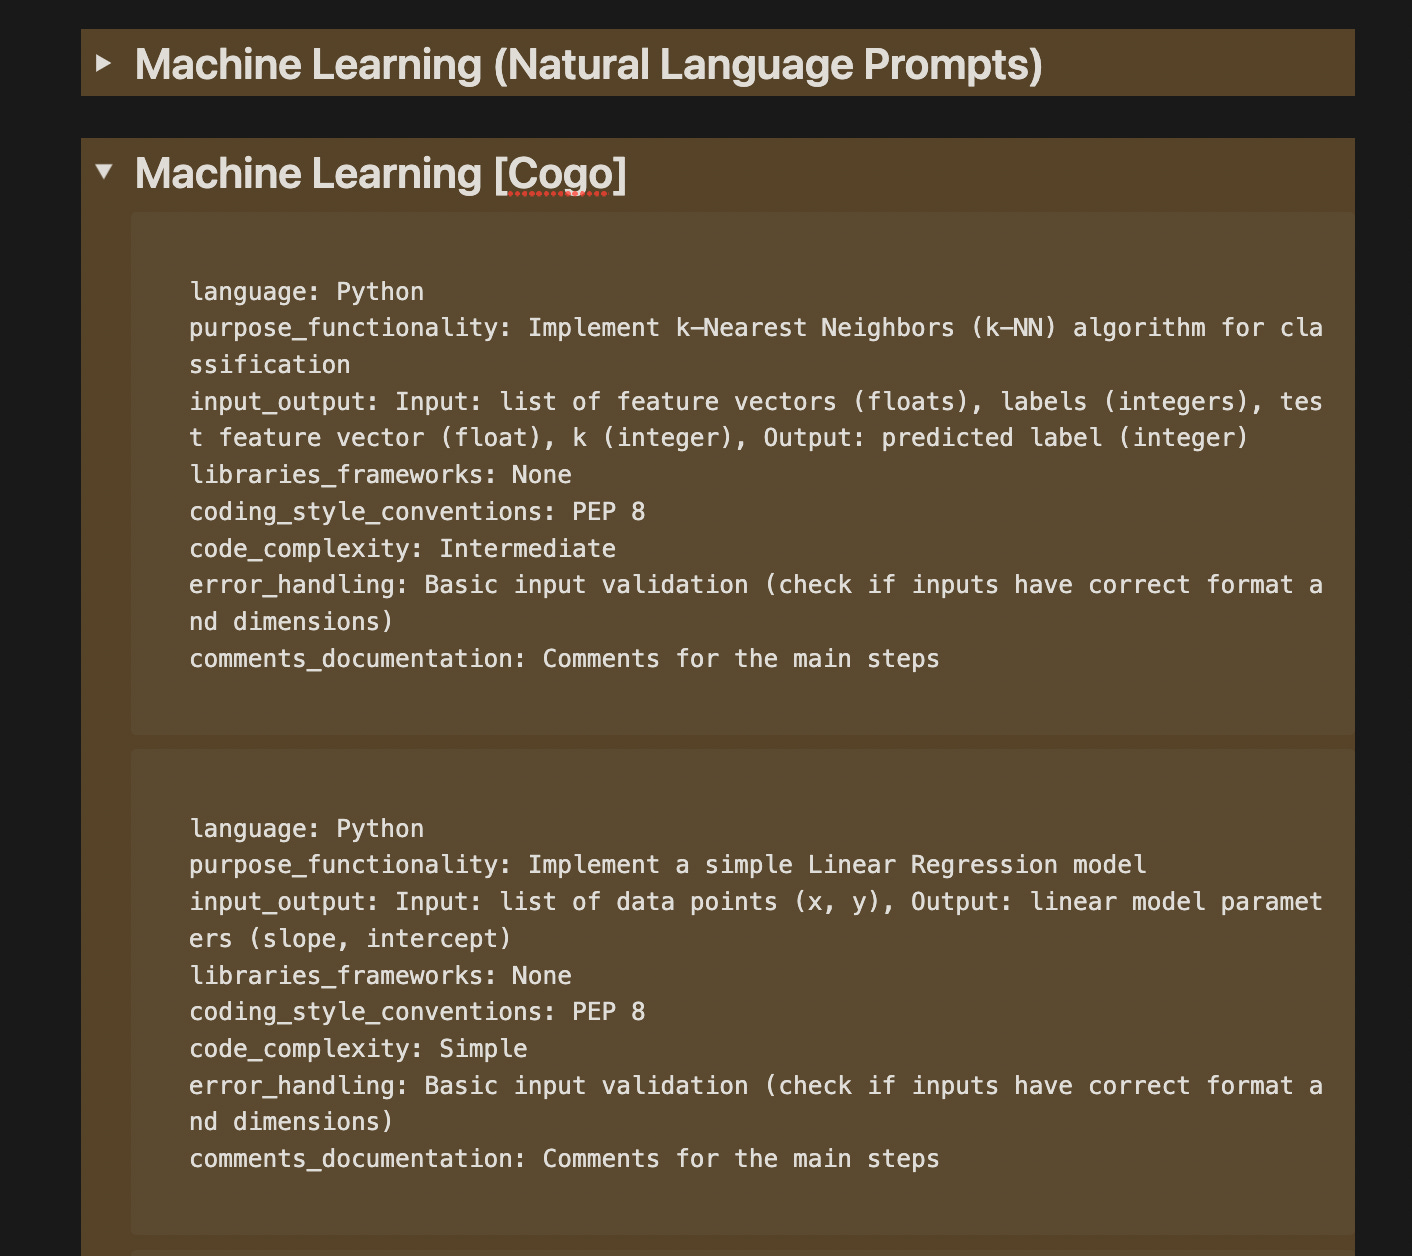Click the partially visible block at the bottom
The height and width of the screenshot is (1256, 1412).
pyautogui.click(x=740, y=1250)
